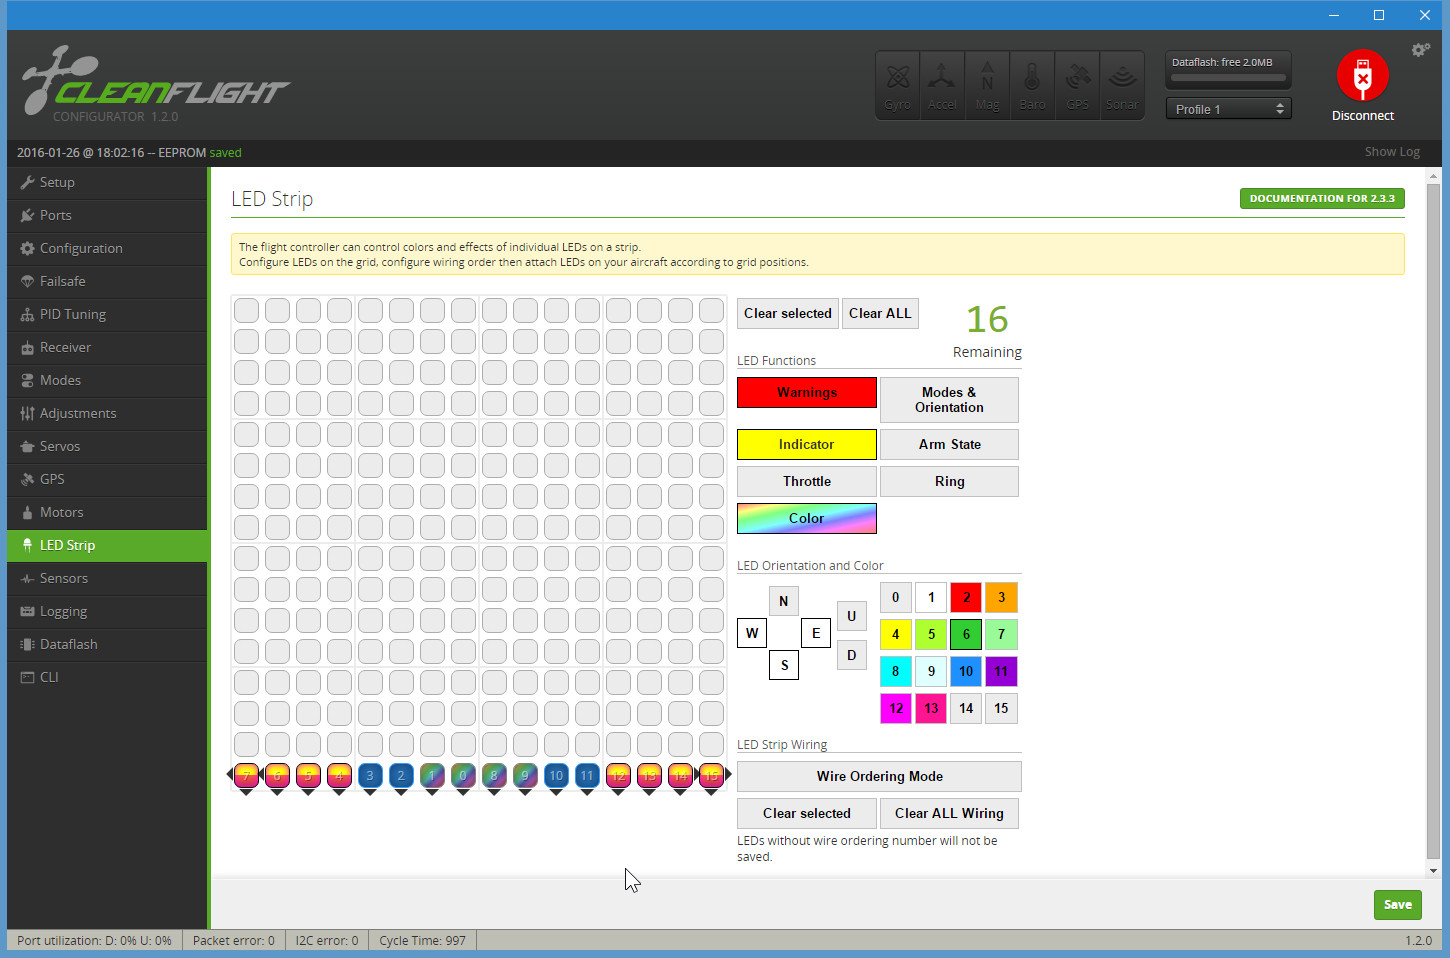This screenshot has width=1450, height=958.
Task: Select E orientation
Action: [x=816, y=633]
